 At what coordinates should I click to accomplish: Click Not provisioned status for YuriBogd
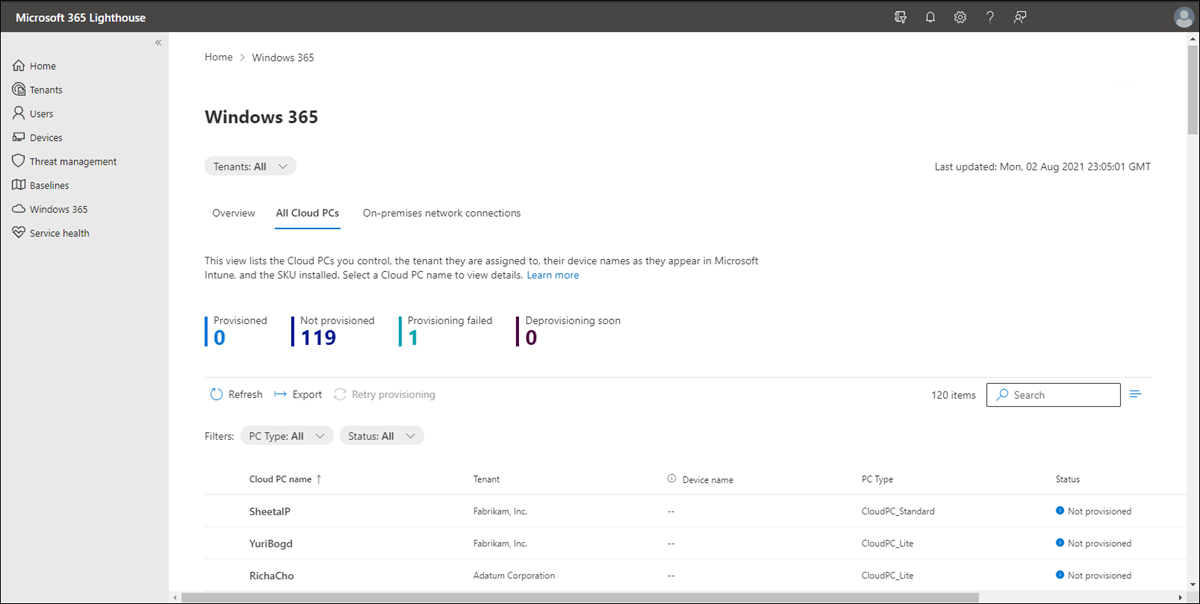1094,544
